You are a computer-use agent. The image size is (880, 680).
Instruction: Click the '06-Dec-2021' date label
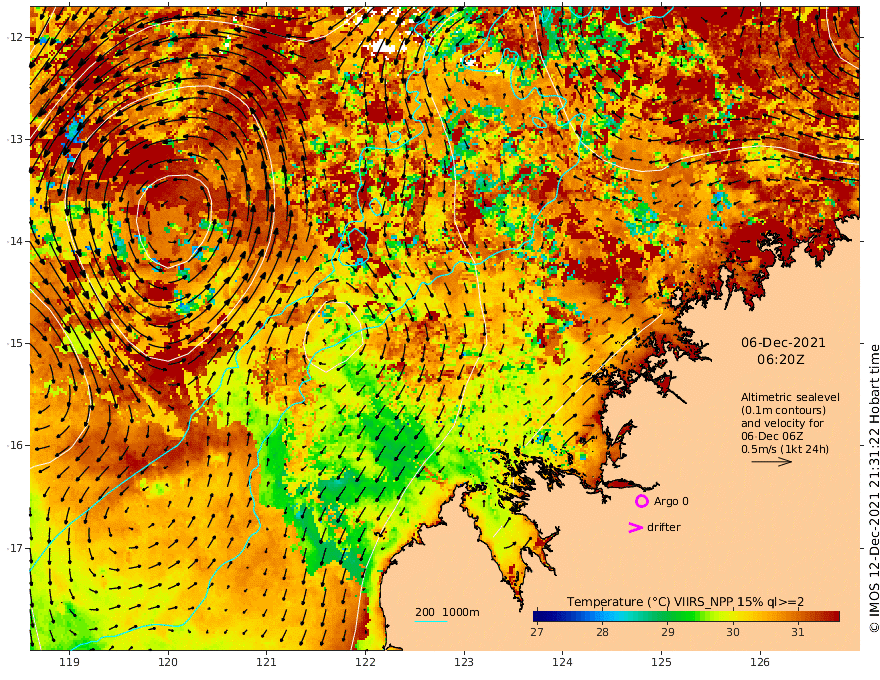pyautogui.click(x=783, y=342)
